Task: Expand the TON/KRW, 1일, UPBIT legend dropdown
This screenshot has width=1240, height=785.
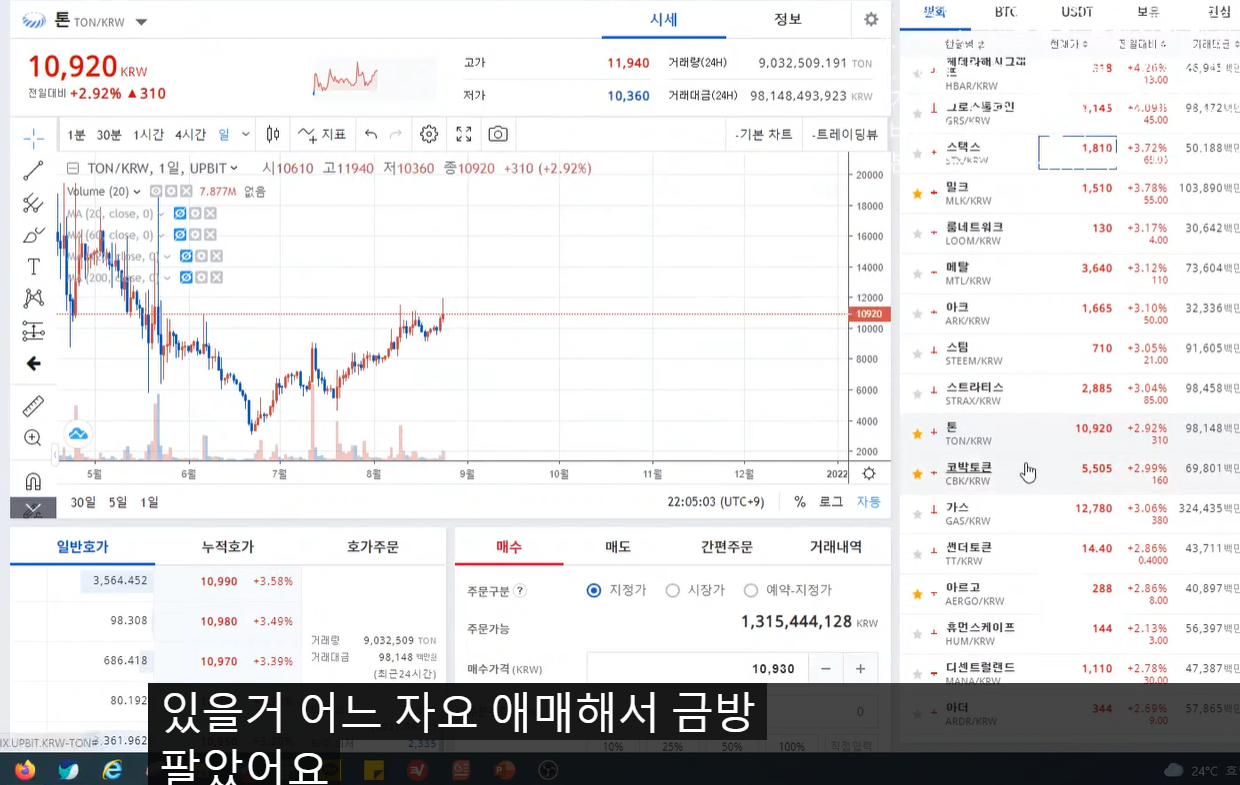Action: pos(235,169)
